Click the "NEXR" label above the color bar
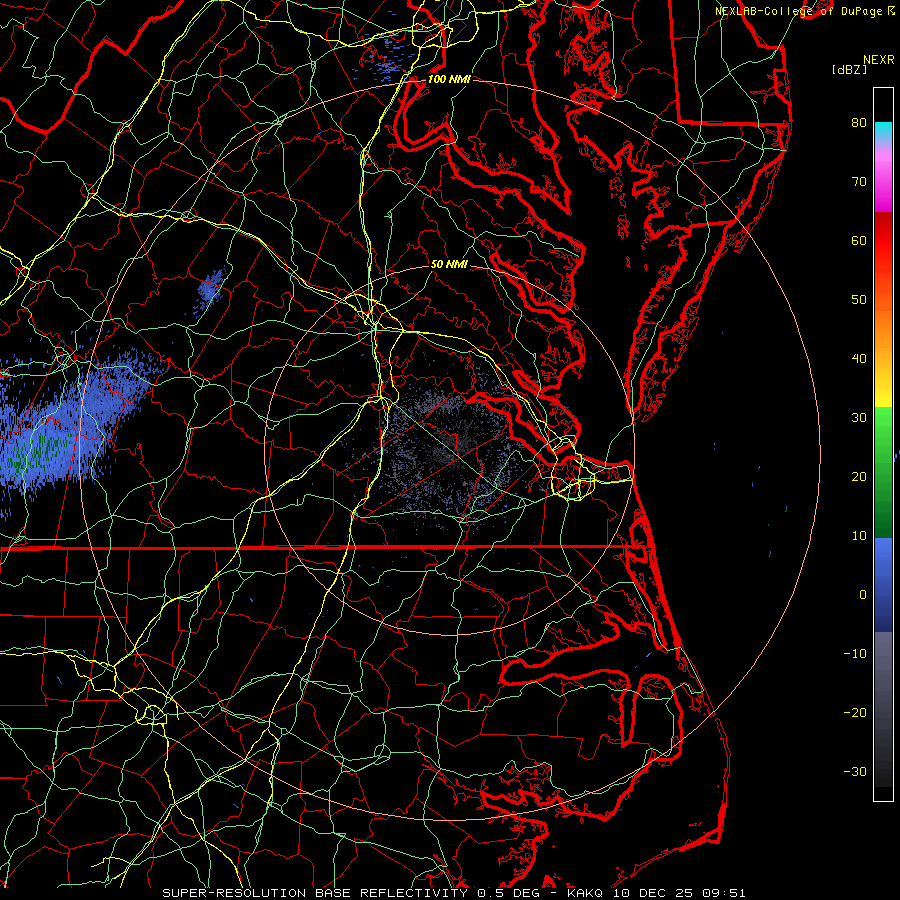 coord(879,60)
